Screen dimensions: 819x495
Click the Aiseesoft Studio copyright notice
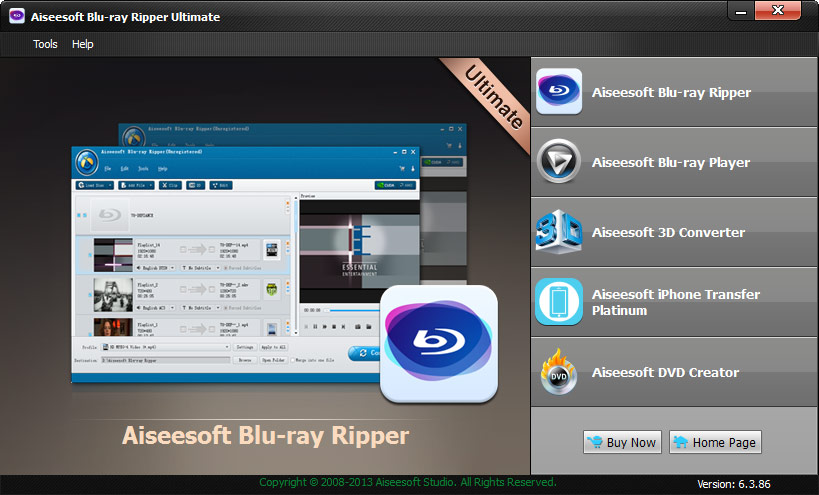click(x=407, y=483)
